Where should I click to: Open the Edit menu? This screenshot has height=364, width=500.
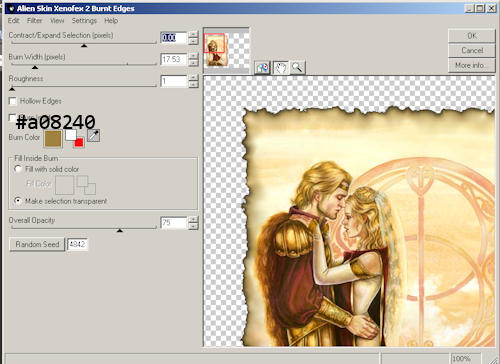(x=13, y=21)
